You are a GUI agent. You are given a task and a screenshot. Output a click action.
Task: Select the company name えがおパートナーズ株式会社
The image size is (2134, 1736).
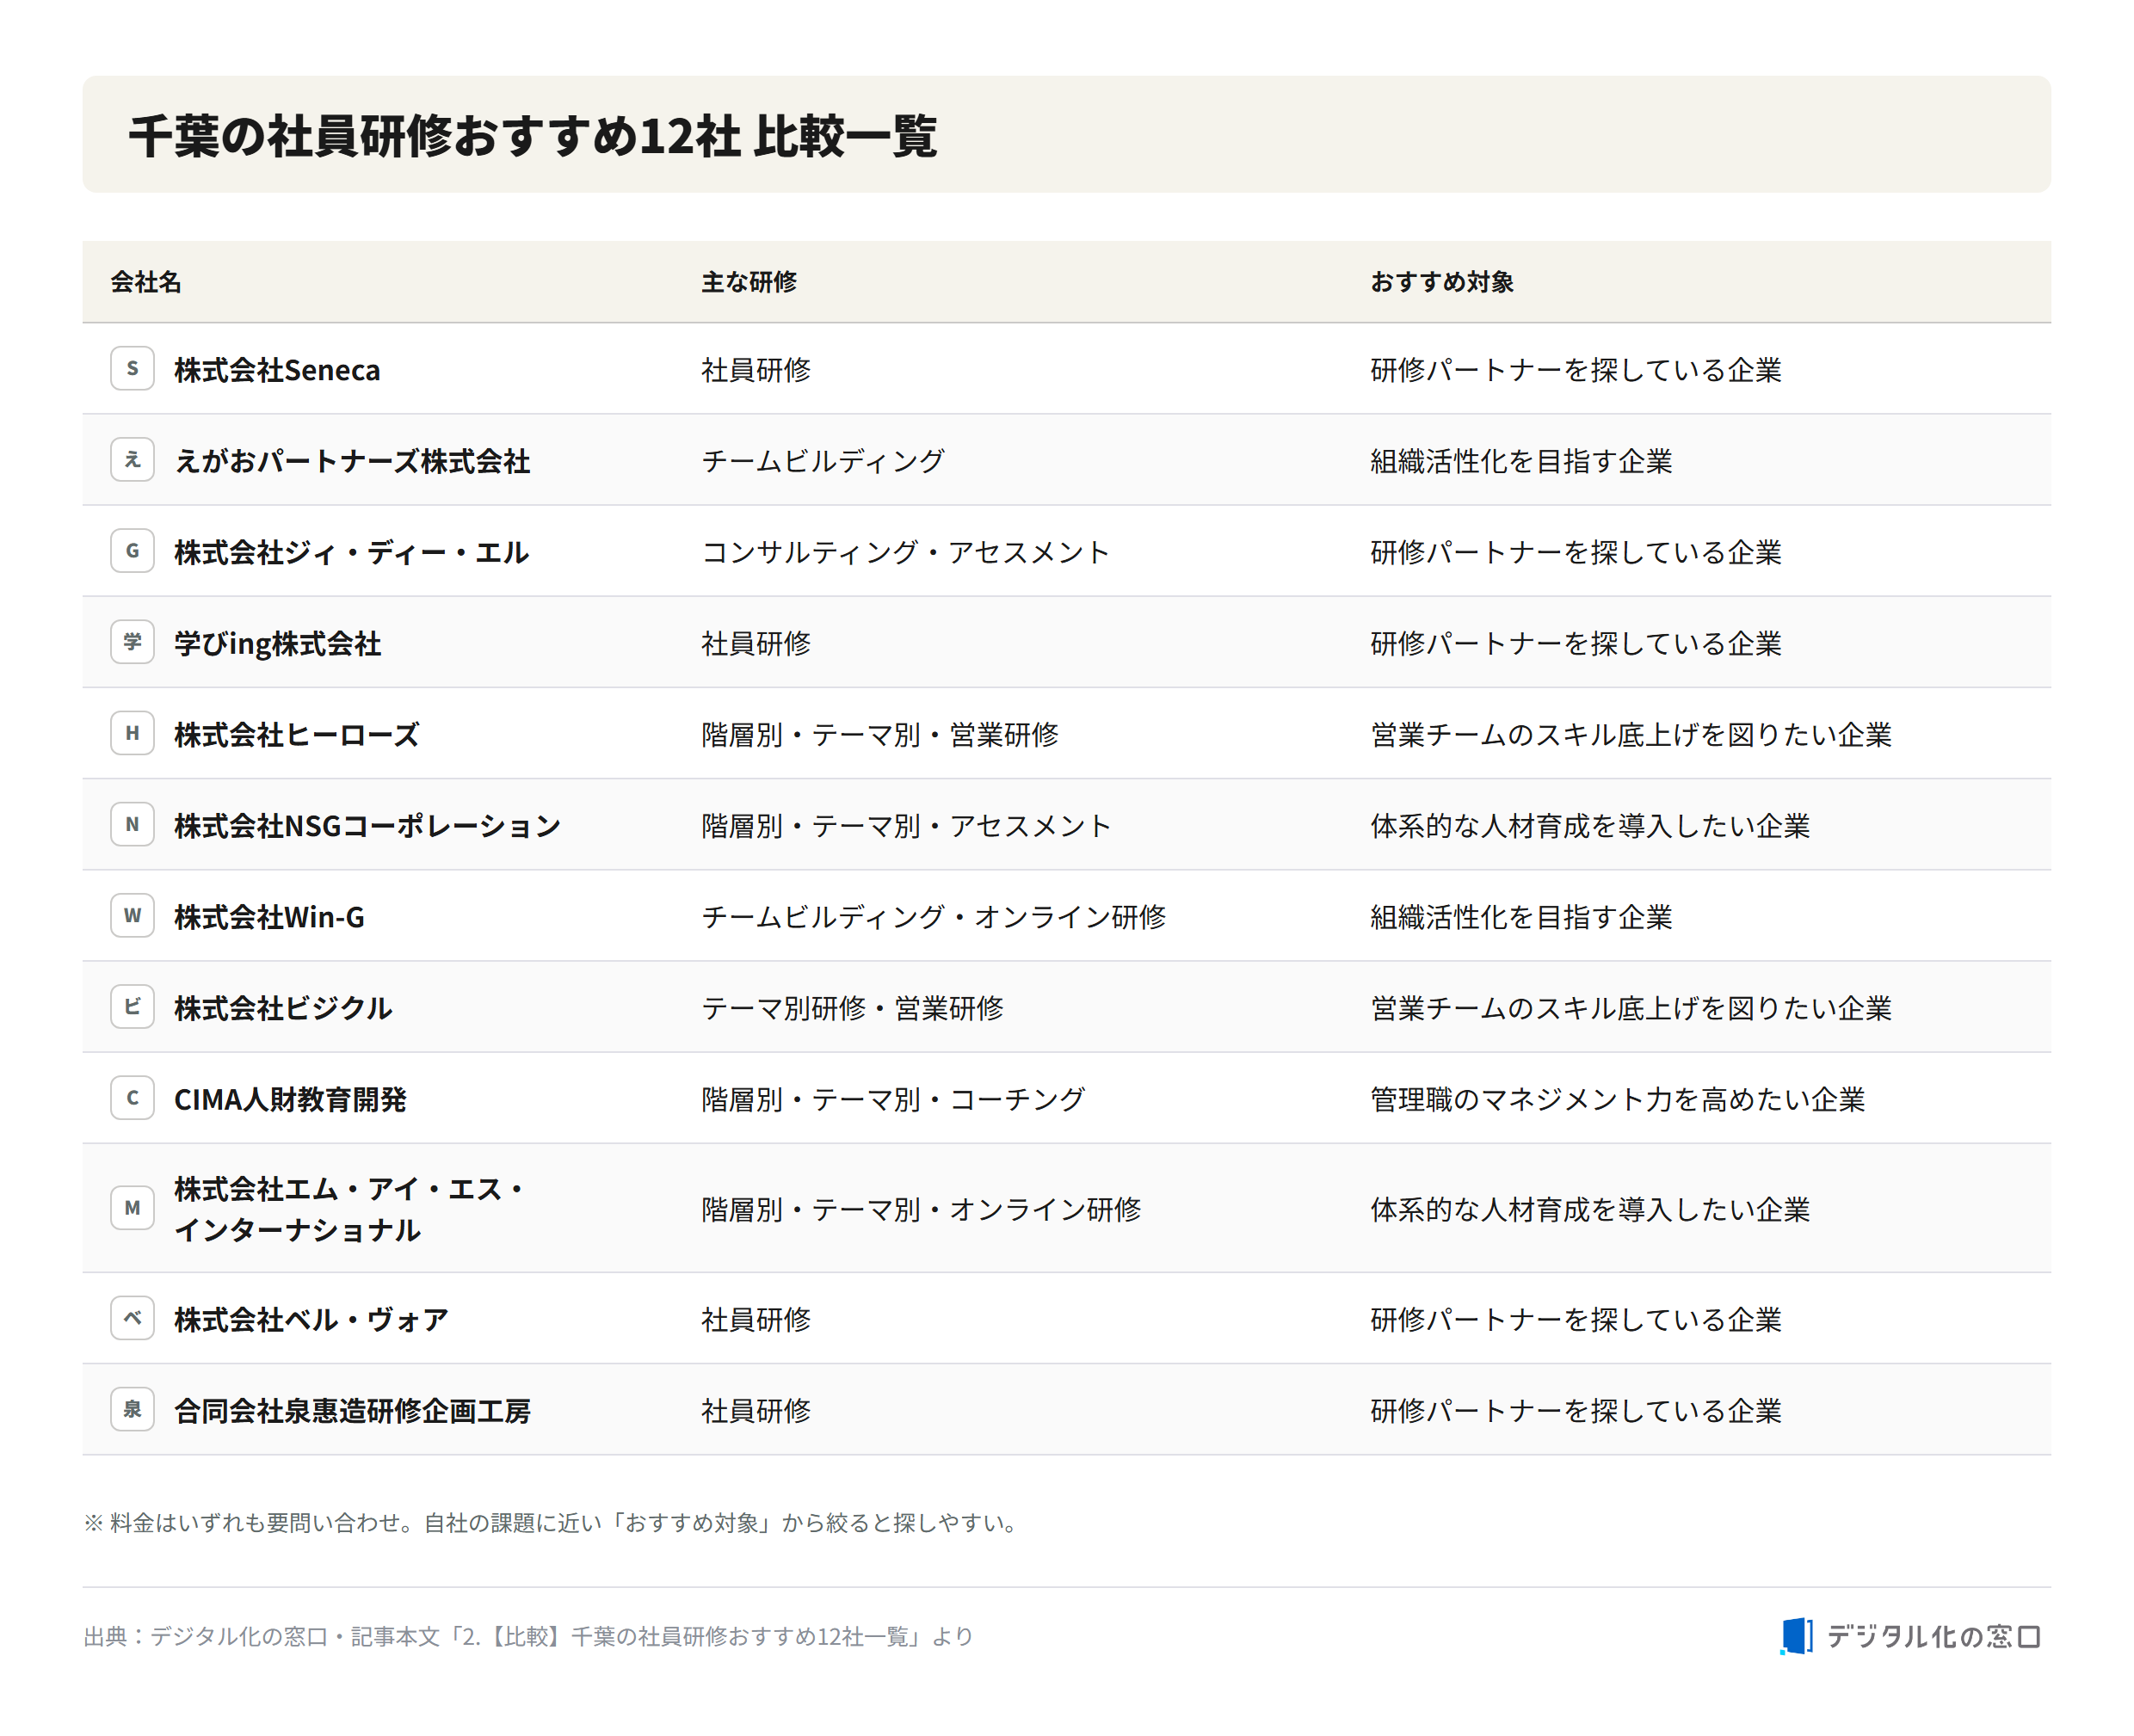pyautogui.click(x=352, y=461)
